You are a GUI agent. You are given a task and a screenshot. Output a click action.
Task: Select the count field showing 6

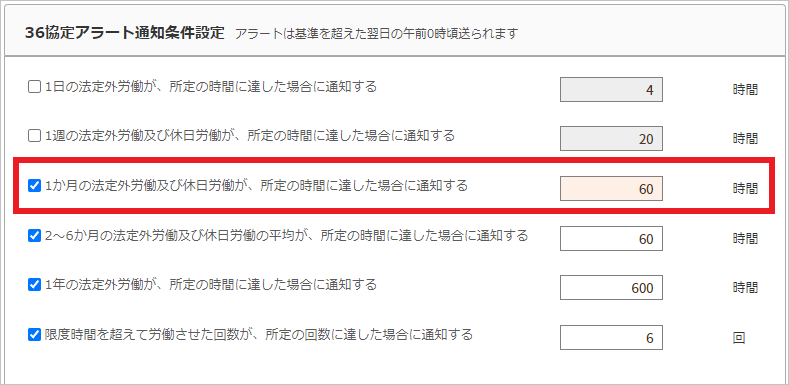[x=611, y=338]
